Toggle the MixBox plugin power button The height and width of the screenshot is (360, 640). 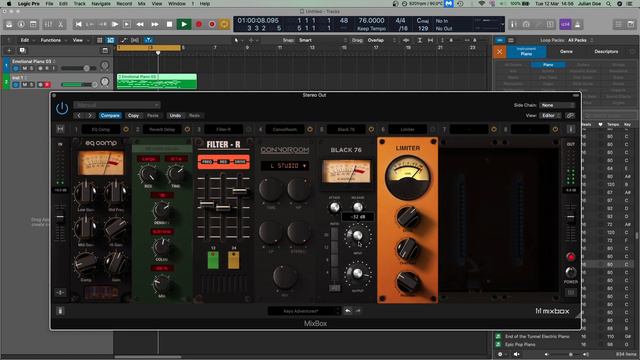tap(62, 109)
